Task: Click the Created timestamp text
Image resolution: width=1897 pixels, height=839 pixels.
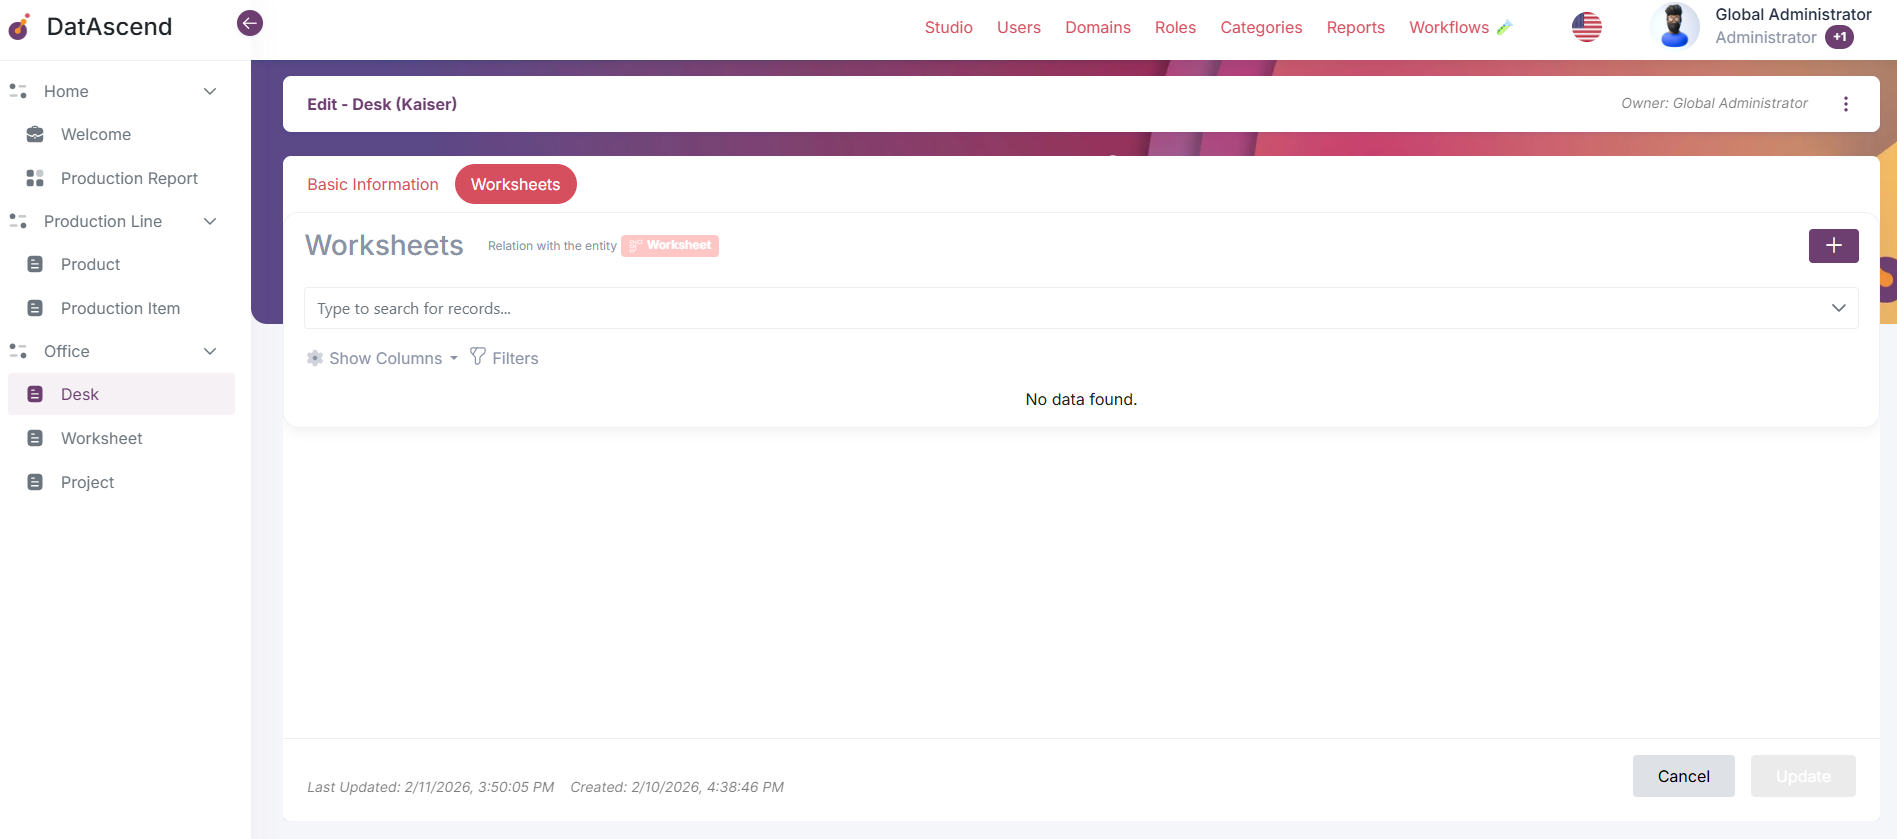Action: click(677, 787)
